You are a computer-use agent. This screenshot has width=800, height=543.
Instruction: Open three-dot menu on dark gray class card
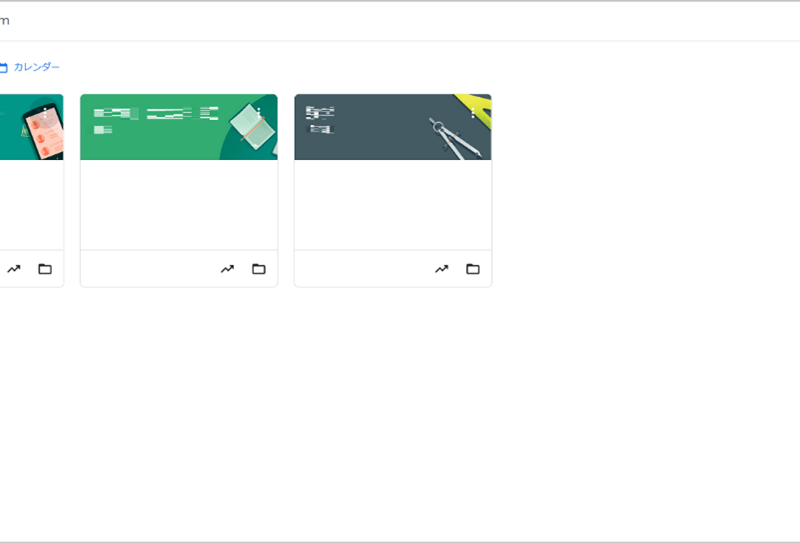pos(473,113)
